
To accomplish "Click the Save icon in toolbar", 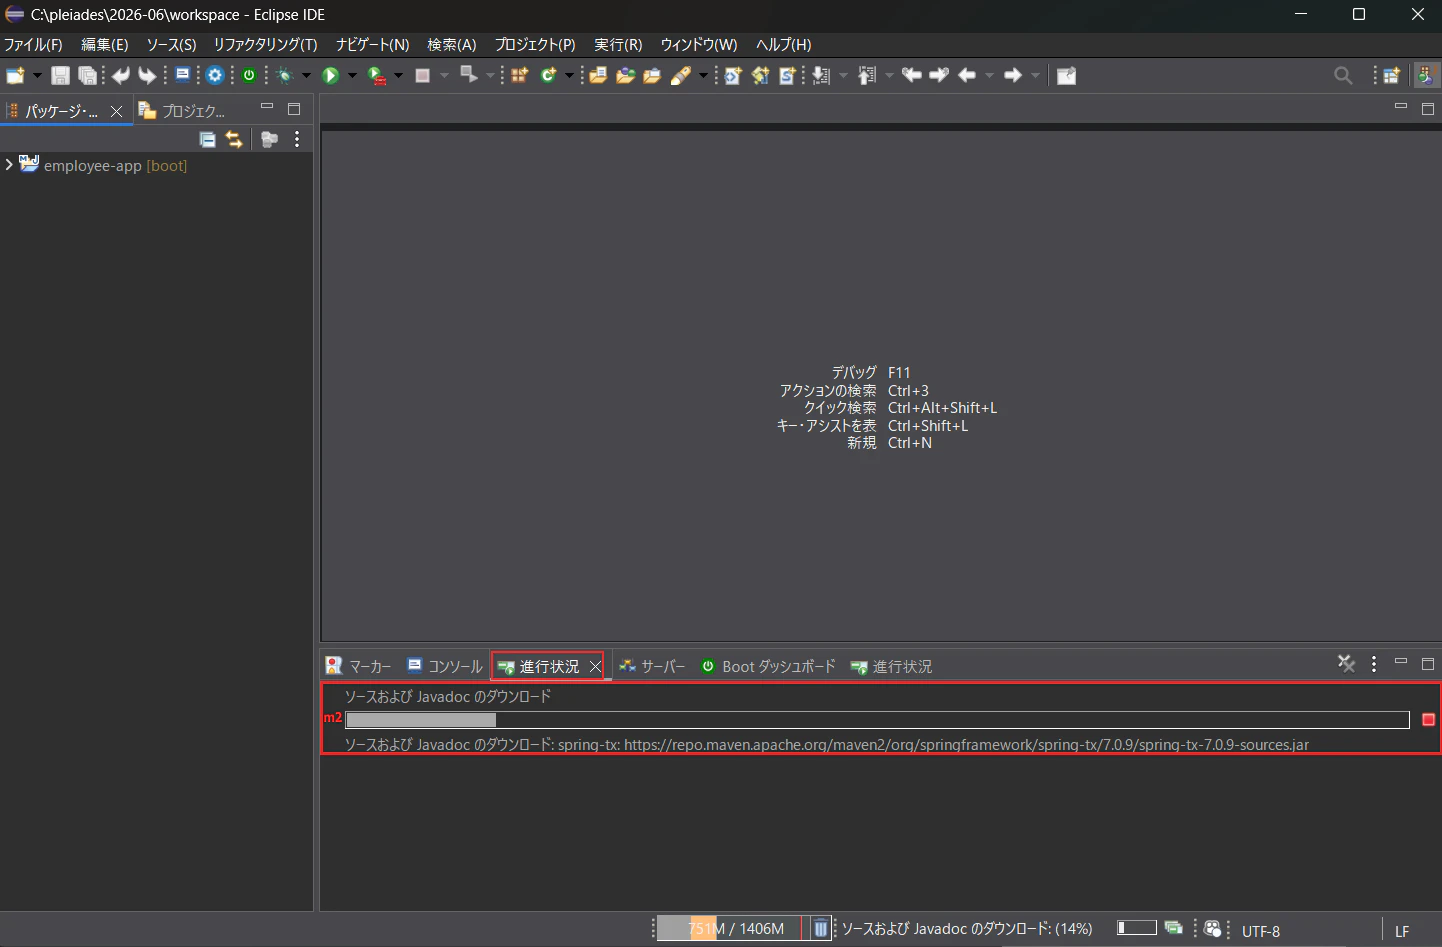I will coord(60,76).
